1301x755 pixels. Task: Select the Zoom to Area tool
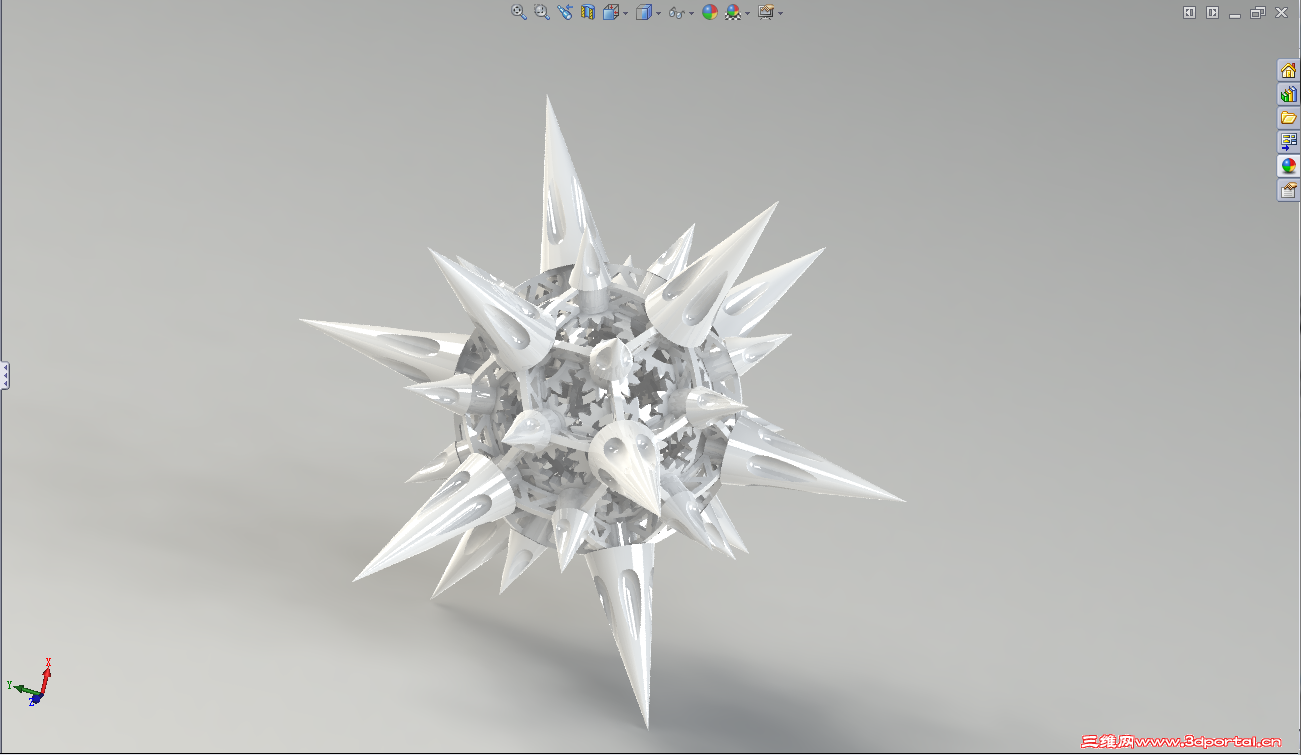pyautogui.click(x=542, y=12)
